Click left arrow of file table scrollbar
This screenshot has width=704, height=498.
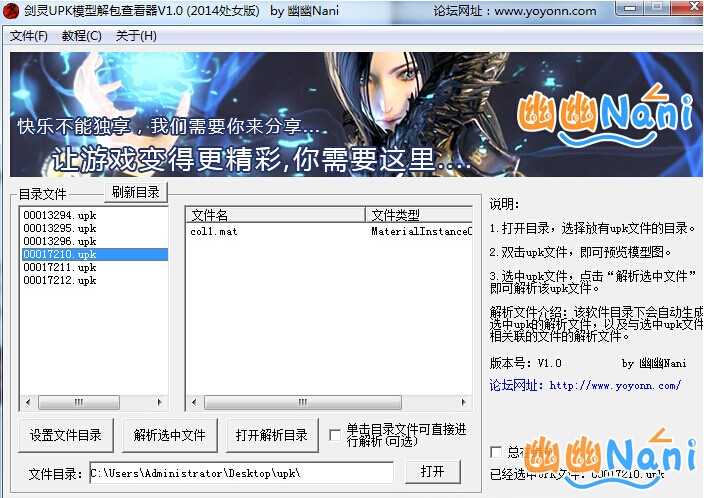click(x=194, y=402)
